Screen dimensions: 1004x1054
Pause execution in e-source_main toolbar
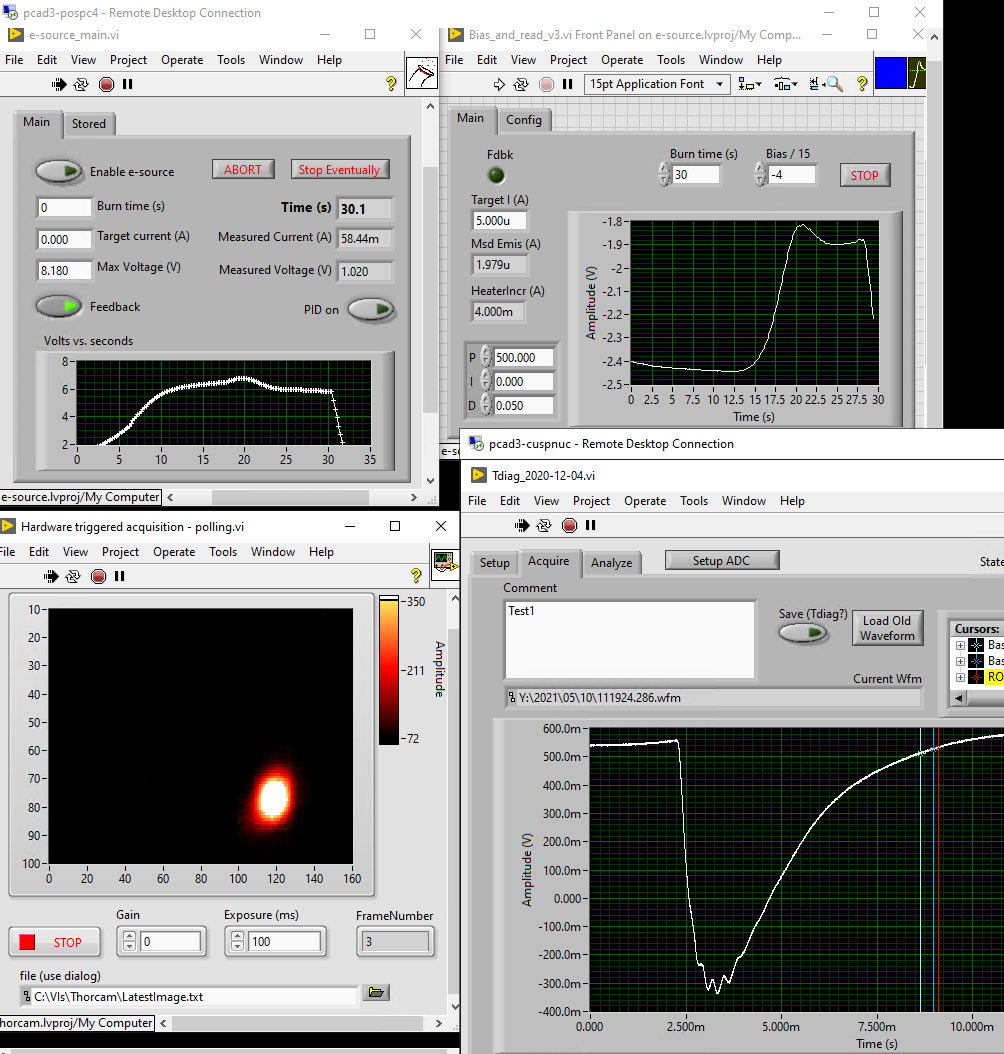click(x=128, y=85)
